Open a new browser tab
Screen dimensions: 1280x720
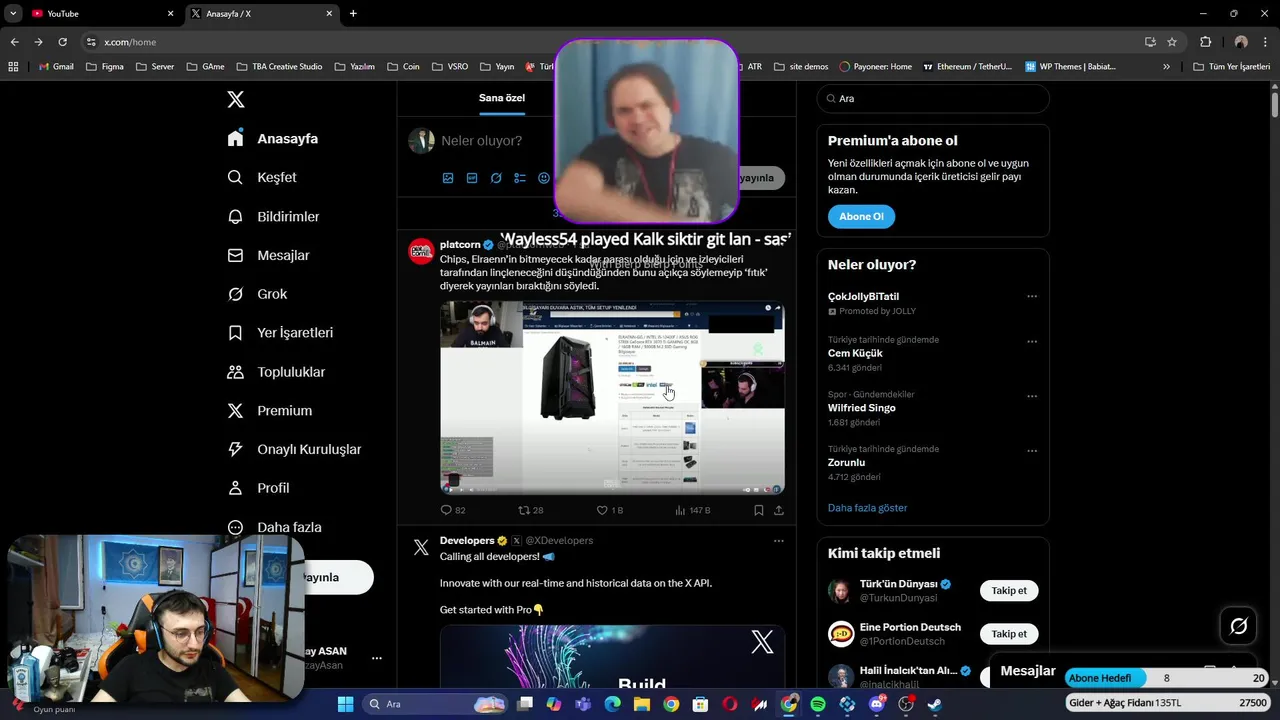[x=353, y=13]
